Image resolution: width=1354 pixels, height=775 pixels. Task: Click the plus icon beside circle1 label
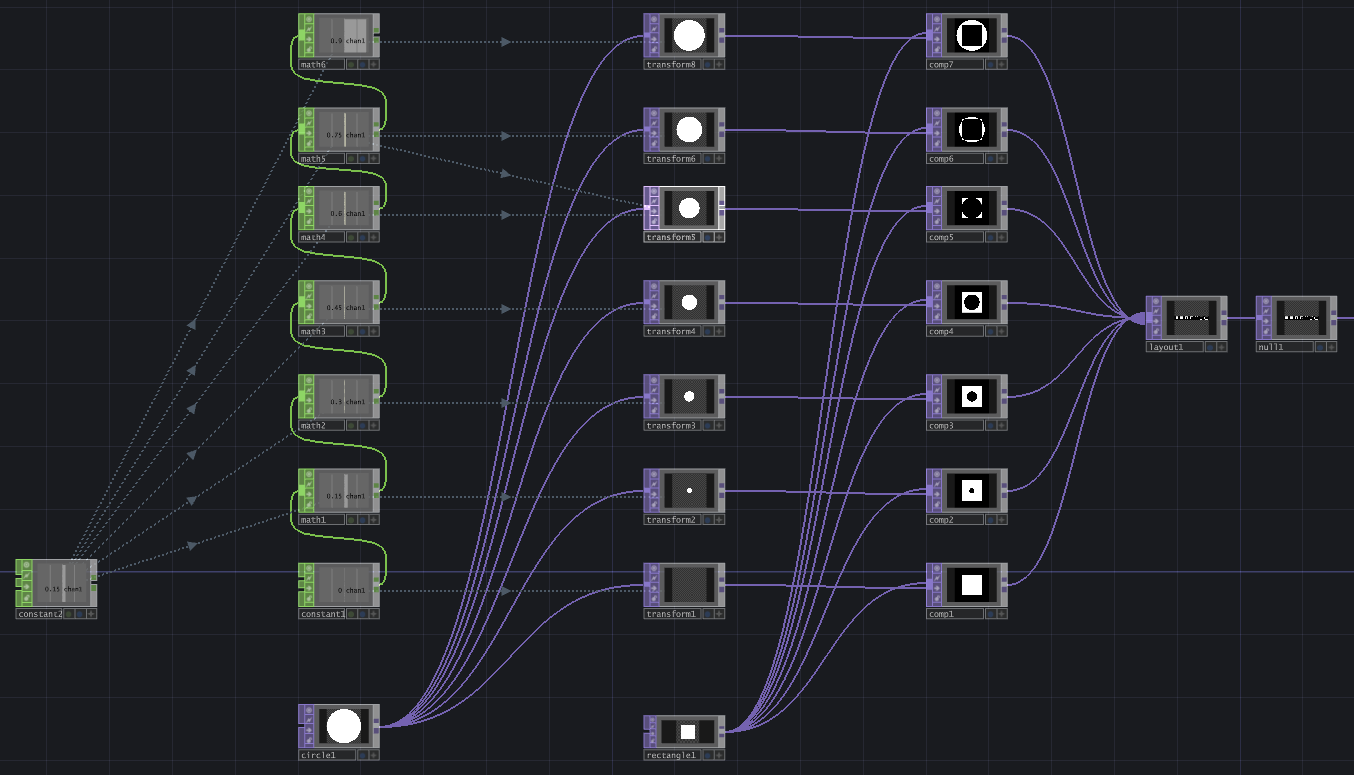click(x=374, y=754)
